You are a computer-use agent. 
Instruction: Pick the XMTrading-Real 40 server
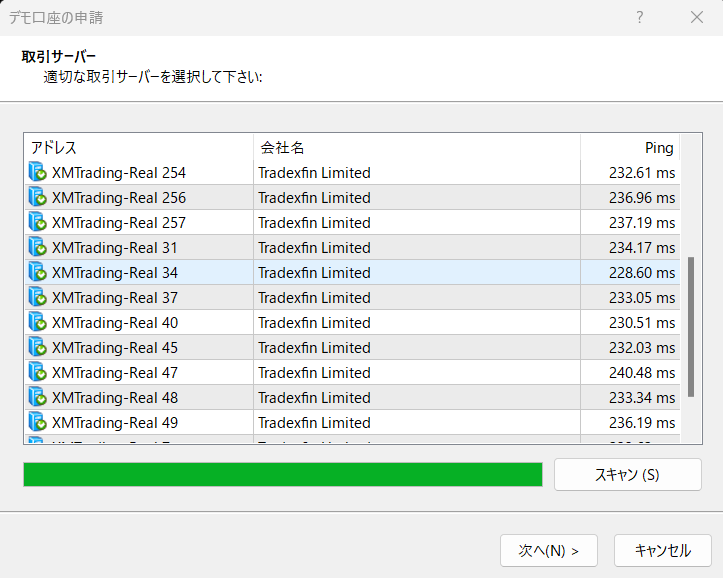pyautogui.click(x=353, y=322)
